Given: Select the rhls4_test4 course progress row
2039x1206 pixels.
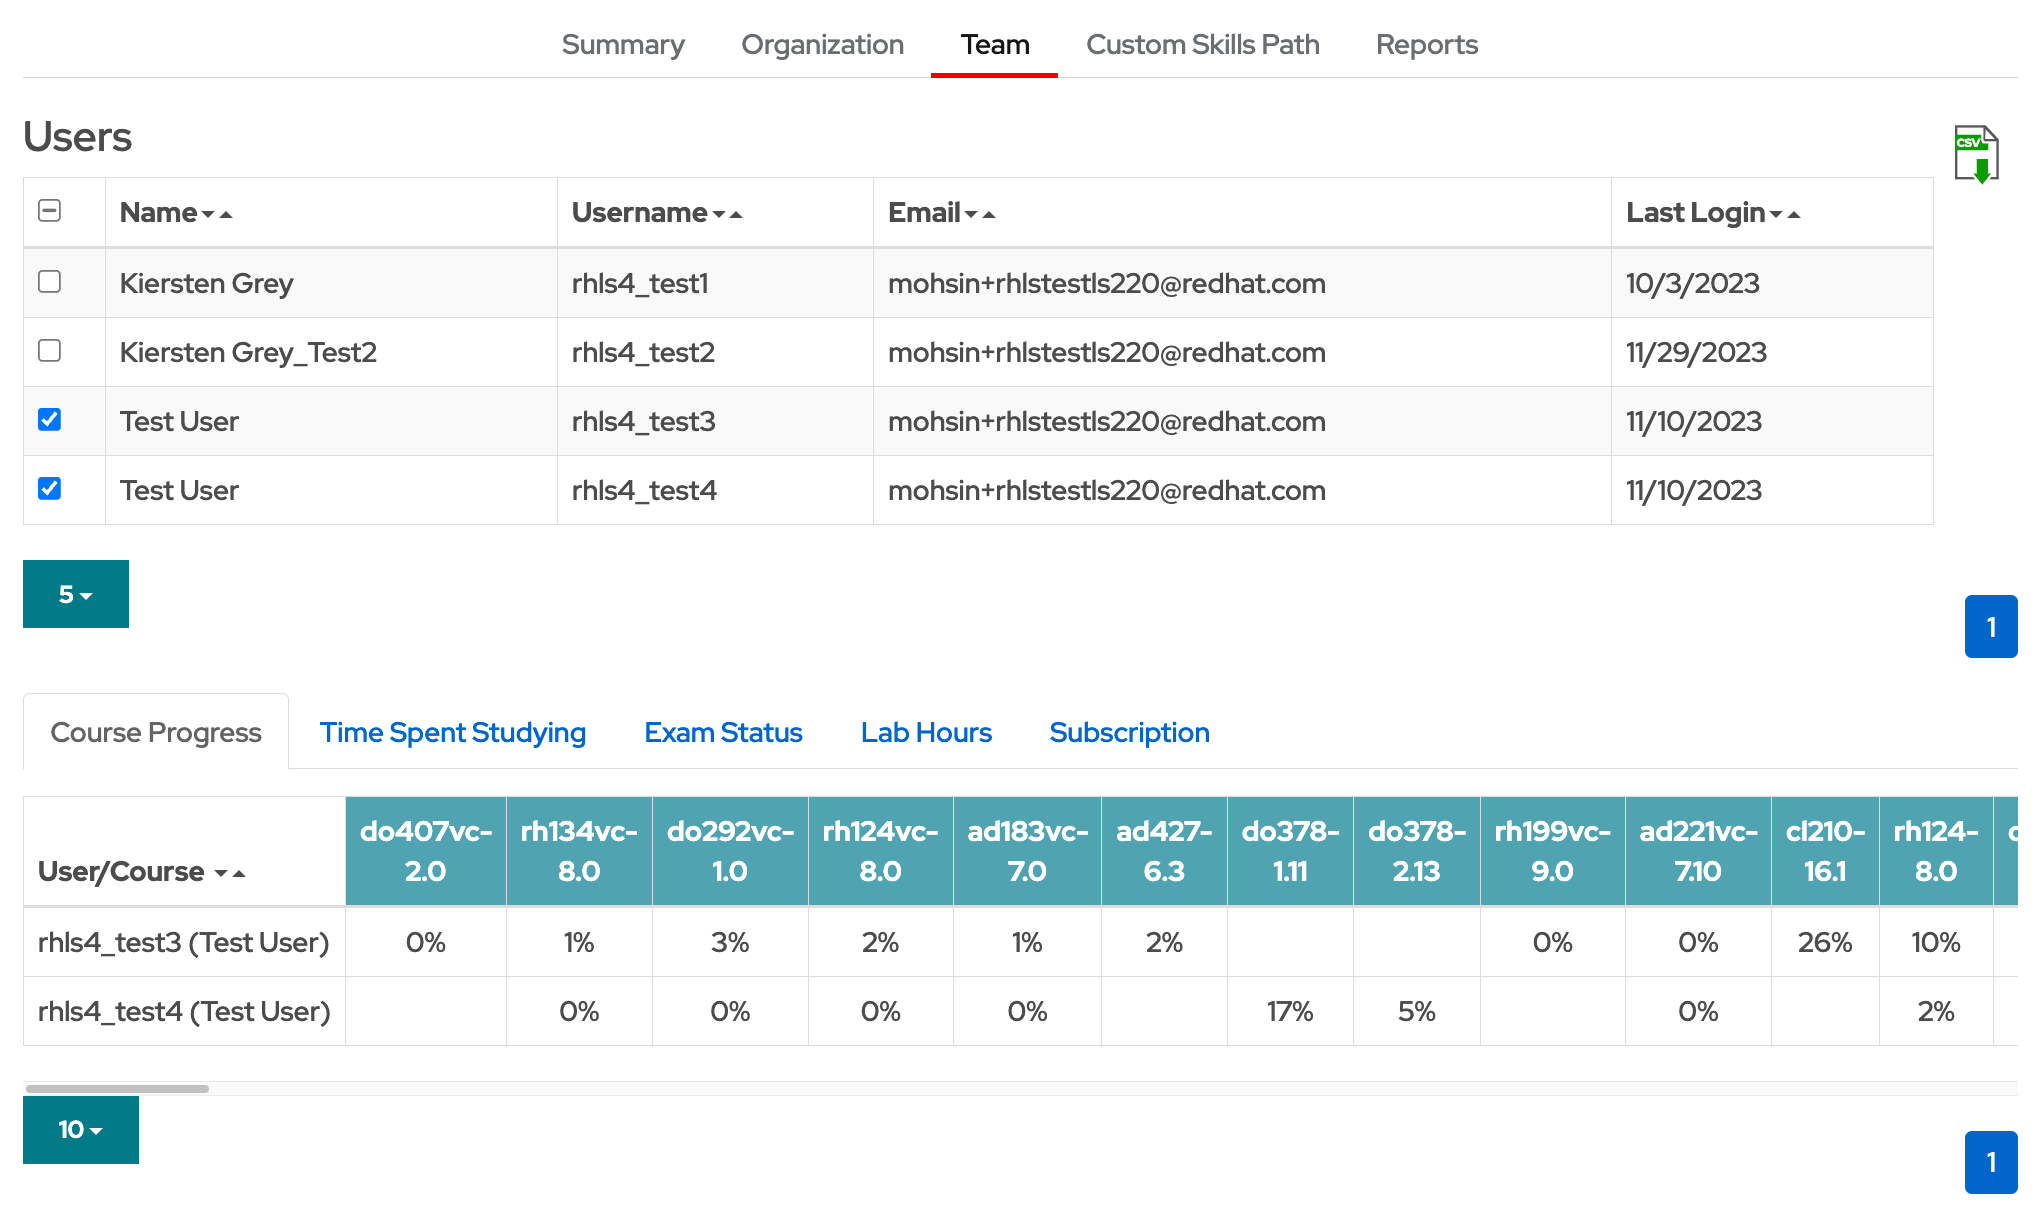Looking at the screenshot, I should pos(184,1011).
